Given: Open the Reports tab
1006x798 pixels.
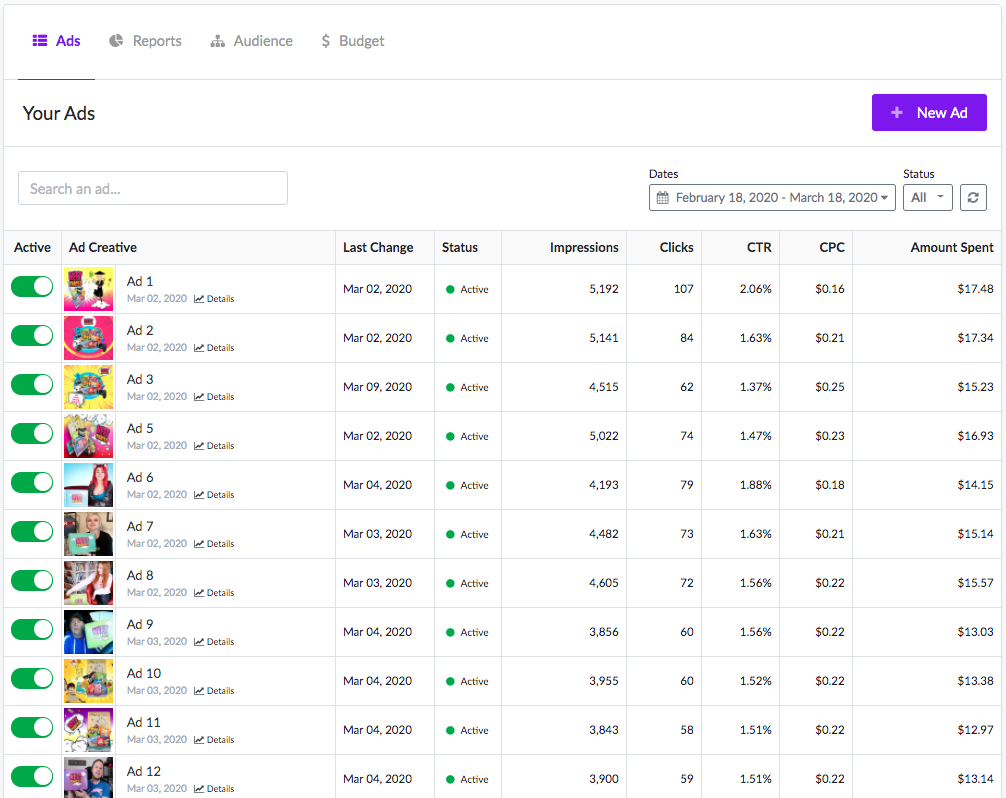Looking at the screenshot, I should coord(146,41).
